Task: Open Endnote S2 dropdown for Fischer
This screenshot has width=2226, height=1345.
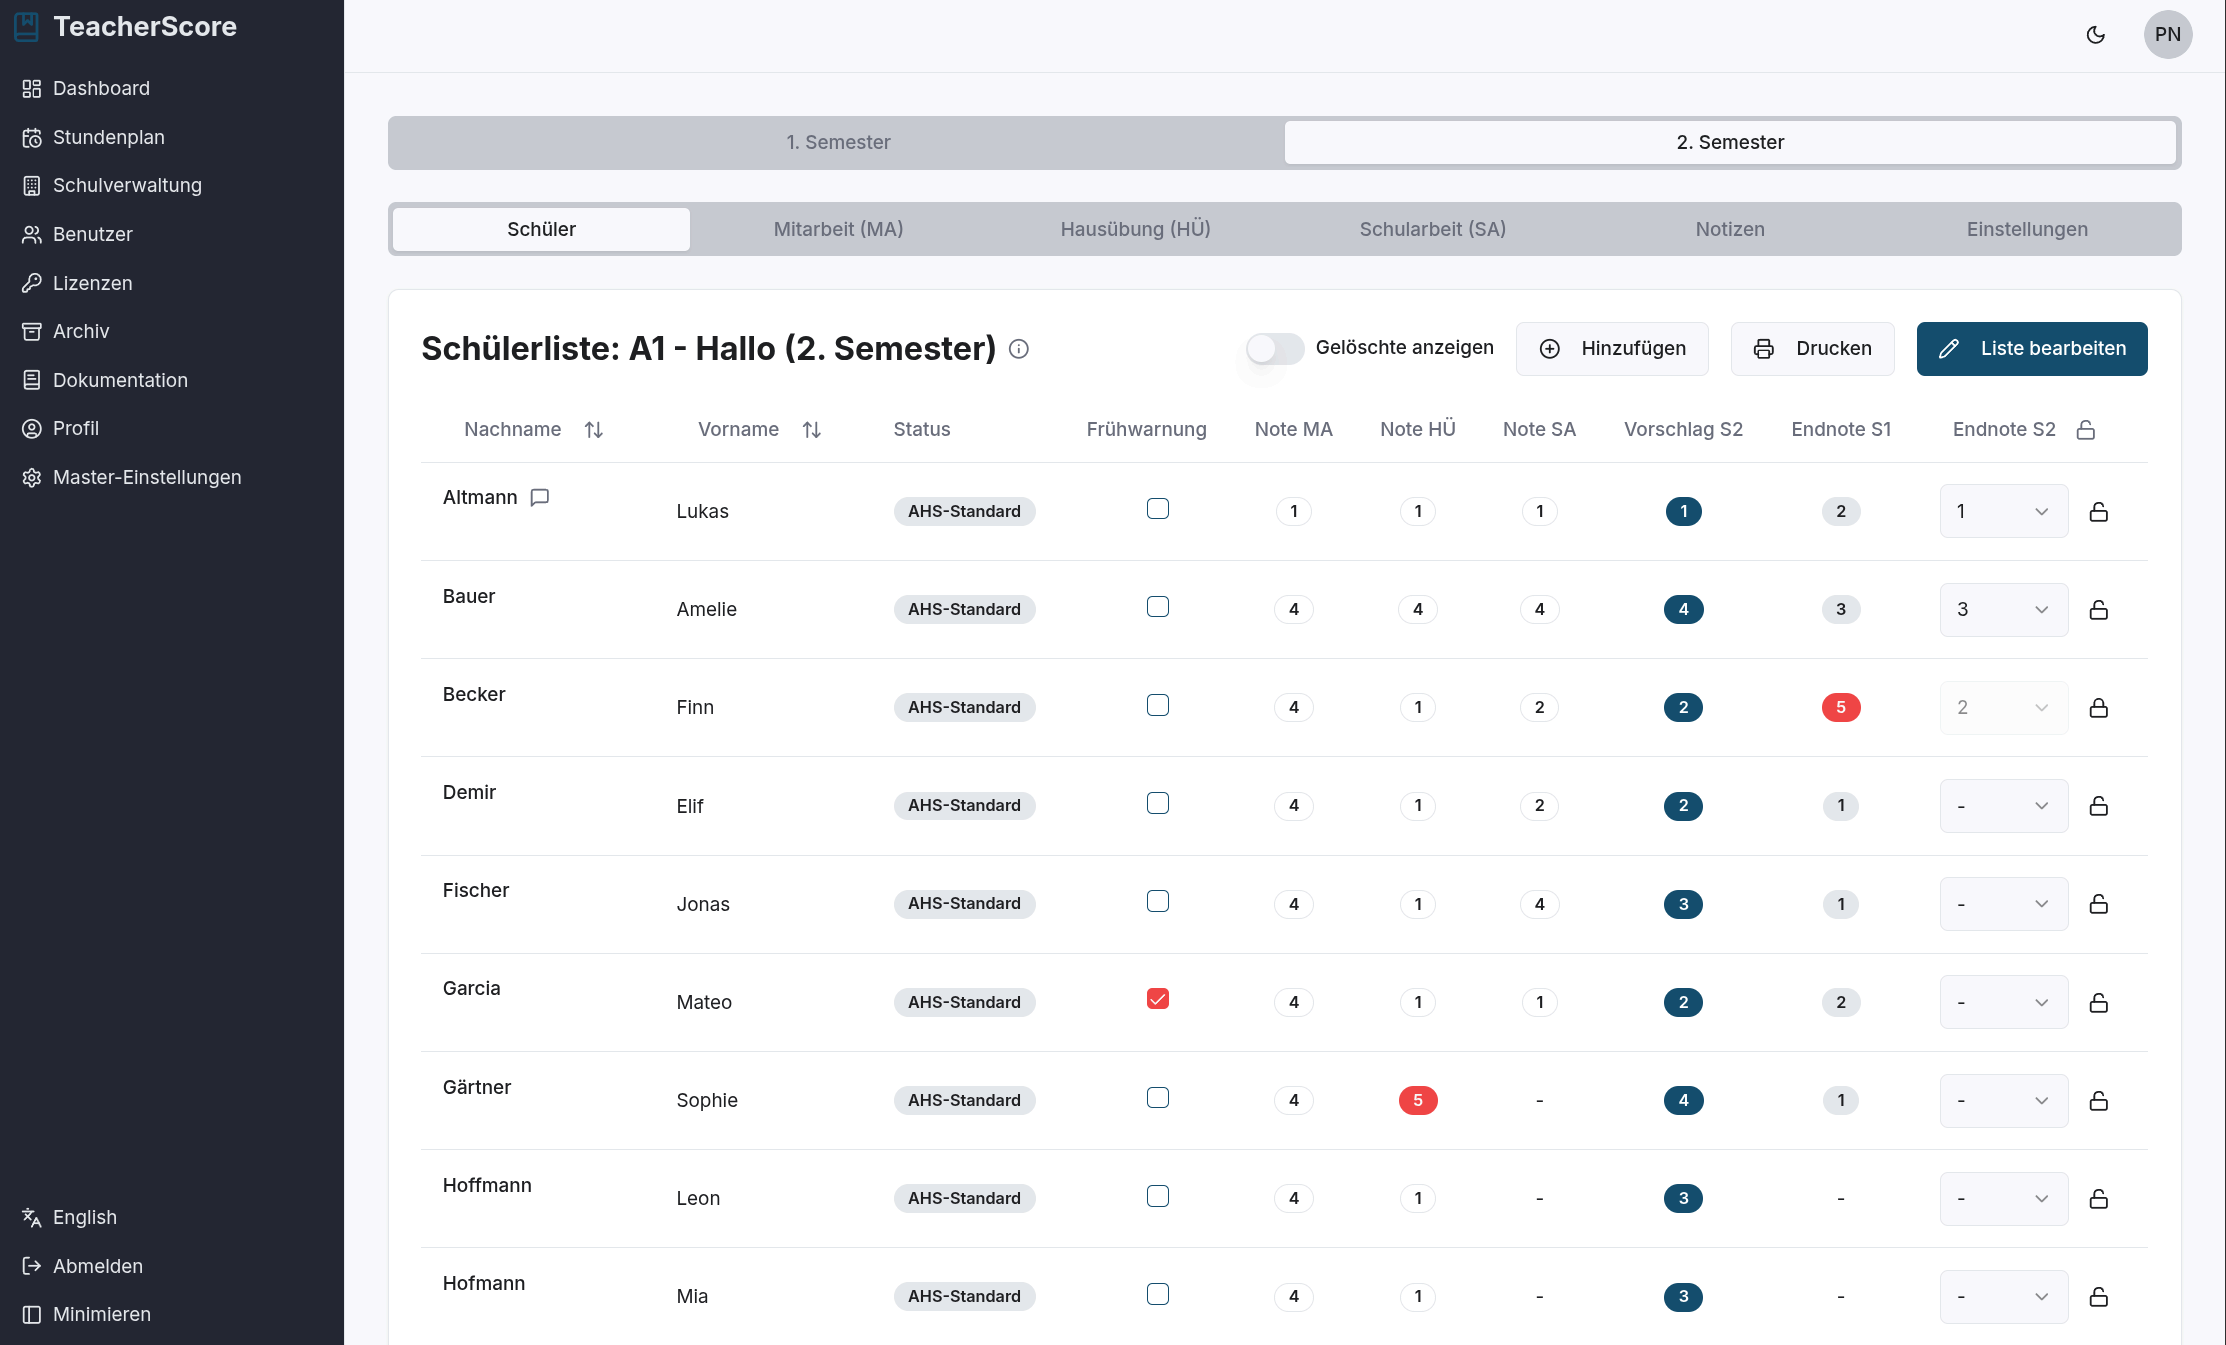Action: tap(2004, 904)
